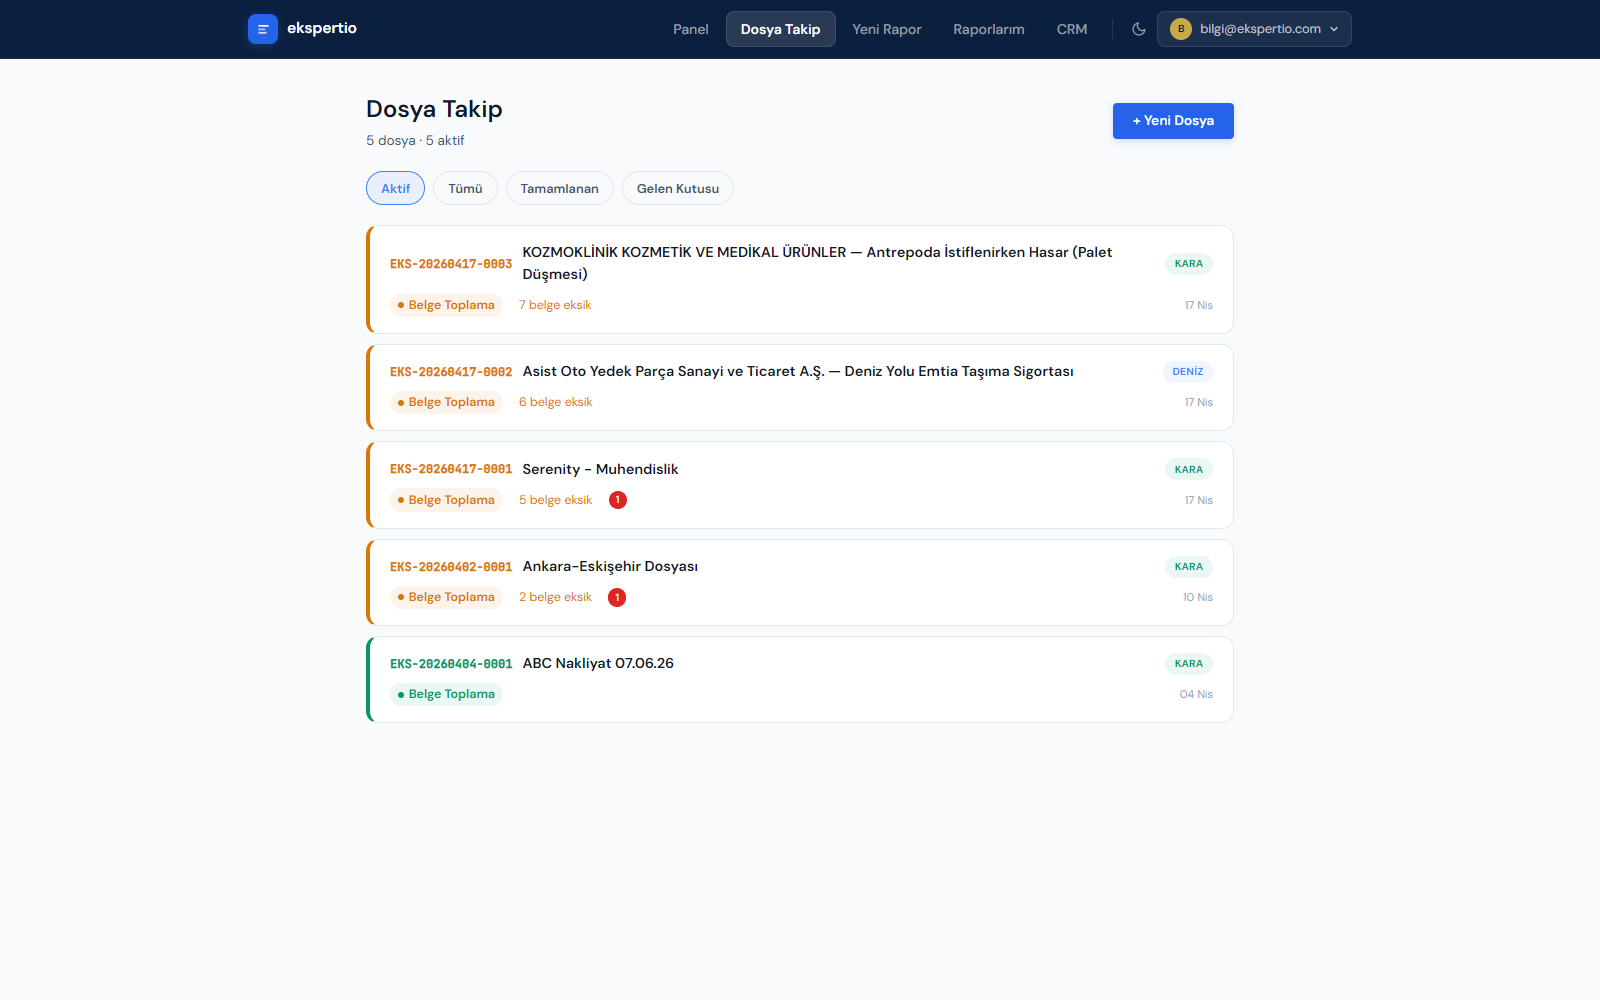Viewport: 1600px width, 1000px height.
Task: Click the 5 dosya · 5 aktif summary text
Action: (415, 140)
